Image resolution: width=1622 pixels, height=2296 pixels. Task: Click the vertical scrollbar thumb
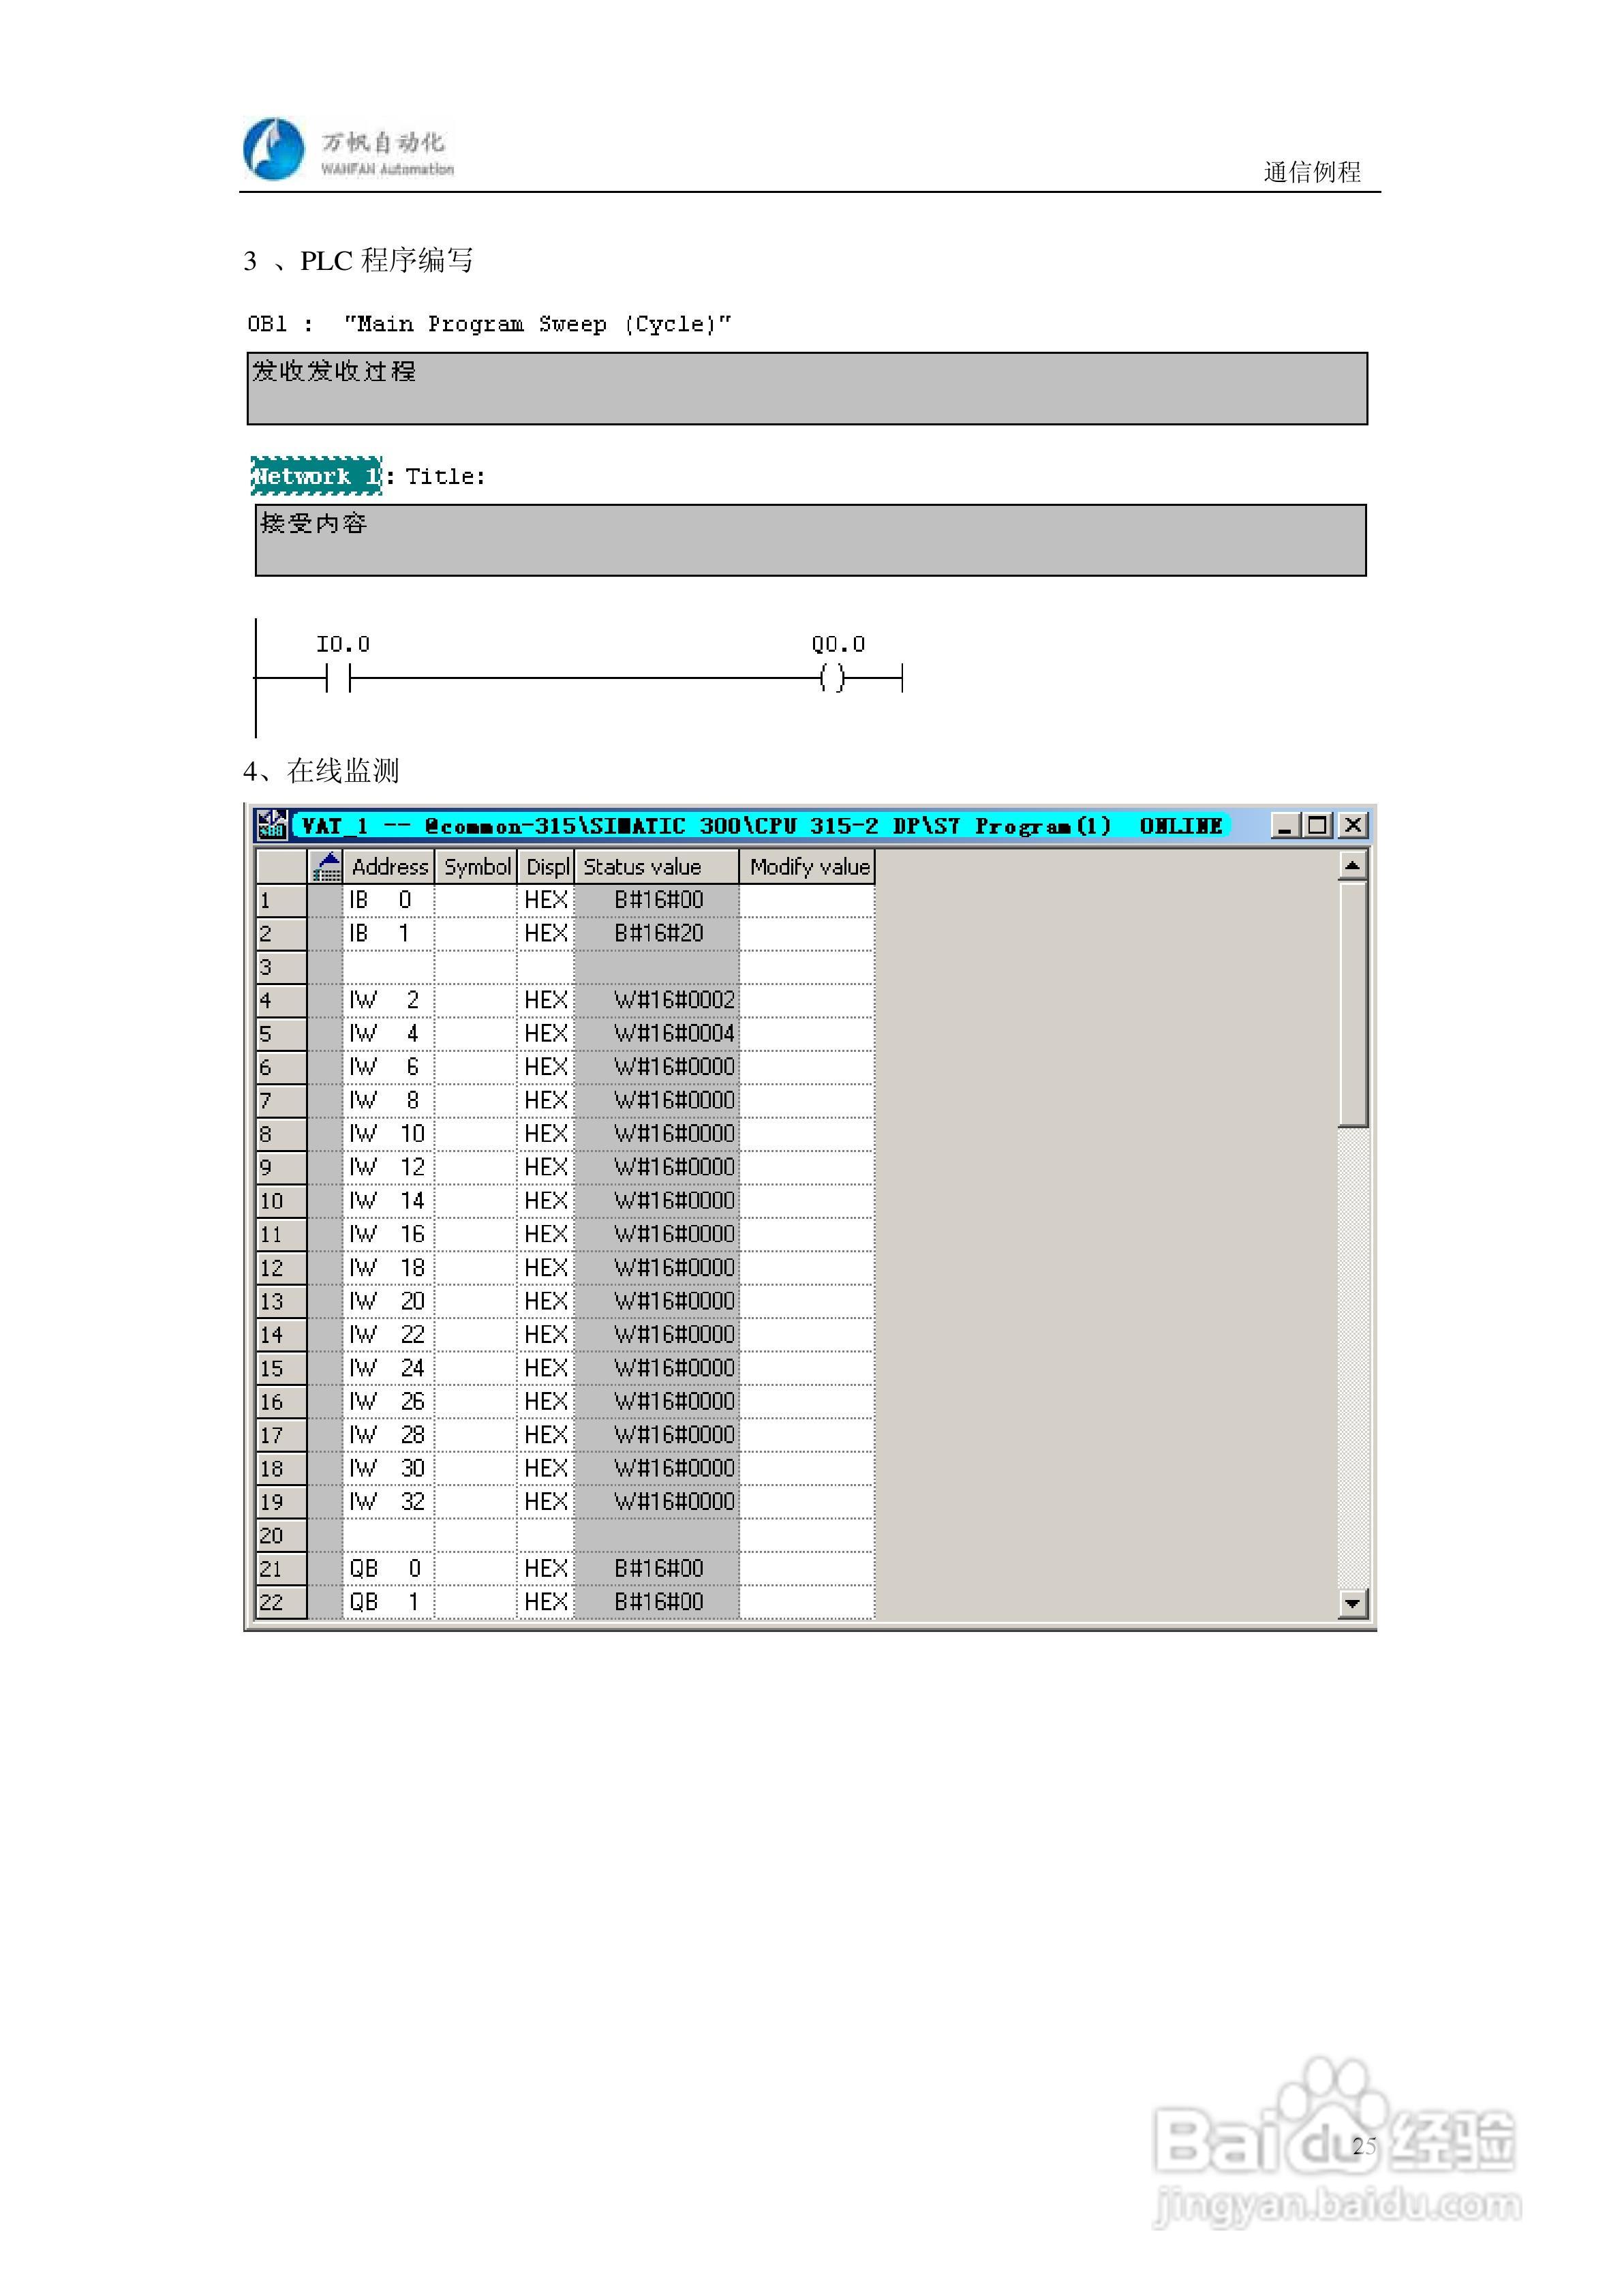(1352, 1003)
